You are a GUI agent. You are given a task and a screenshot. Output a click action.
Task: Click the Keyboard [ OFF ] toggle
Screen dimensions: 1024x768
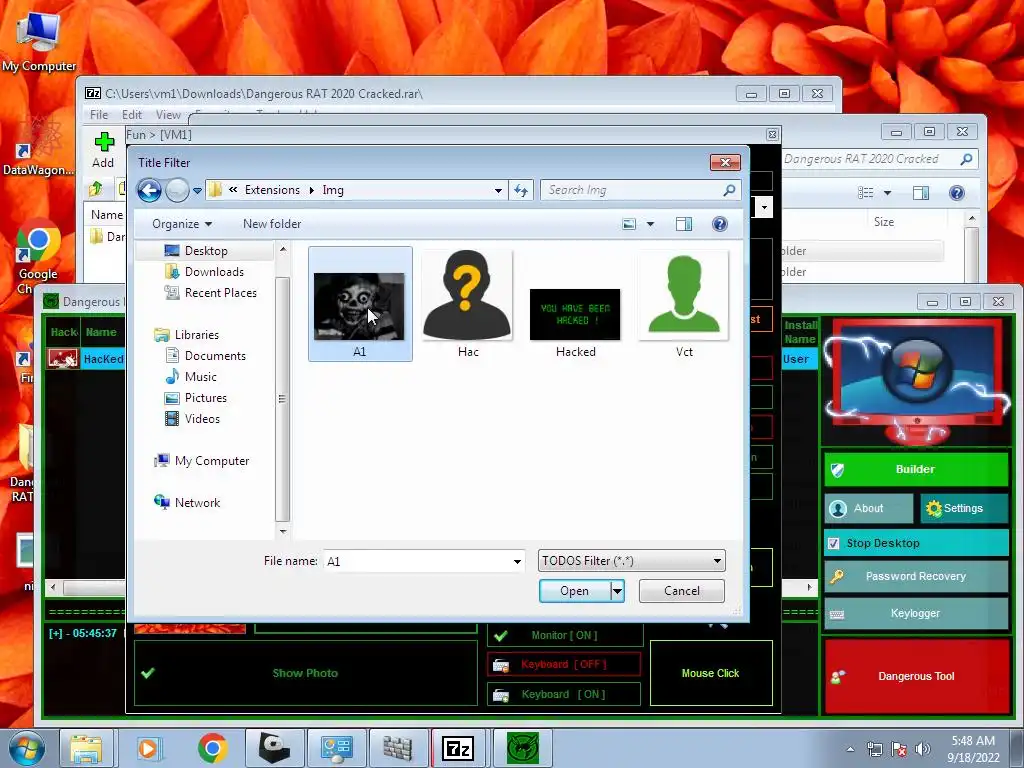[564, 665]
